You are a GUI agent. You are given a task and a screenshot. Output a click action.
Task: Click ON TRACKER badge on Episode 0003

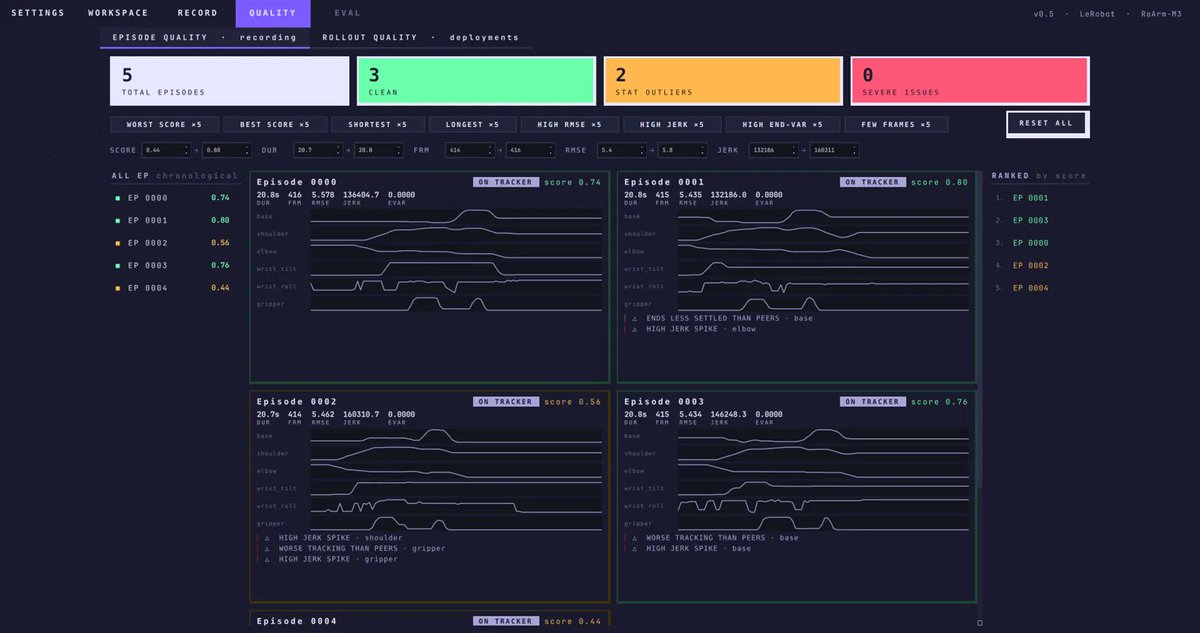pos(873,402)
